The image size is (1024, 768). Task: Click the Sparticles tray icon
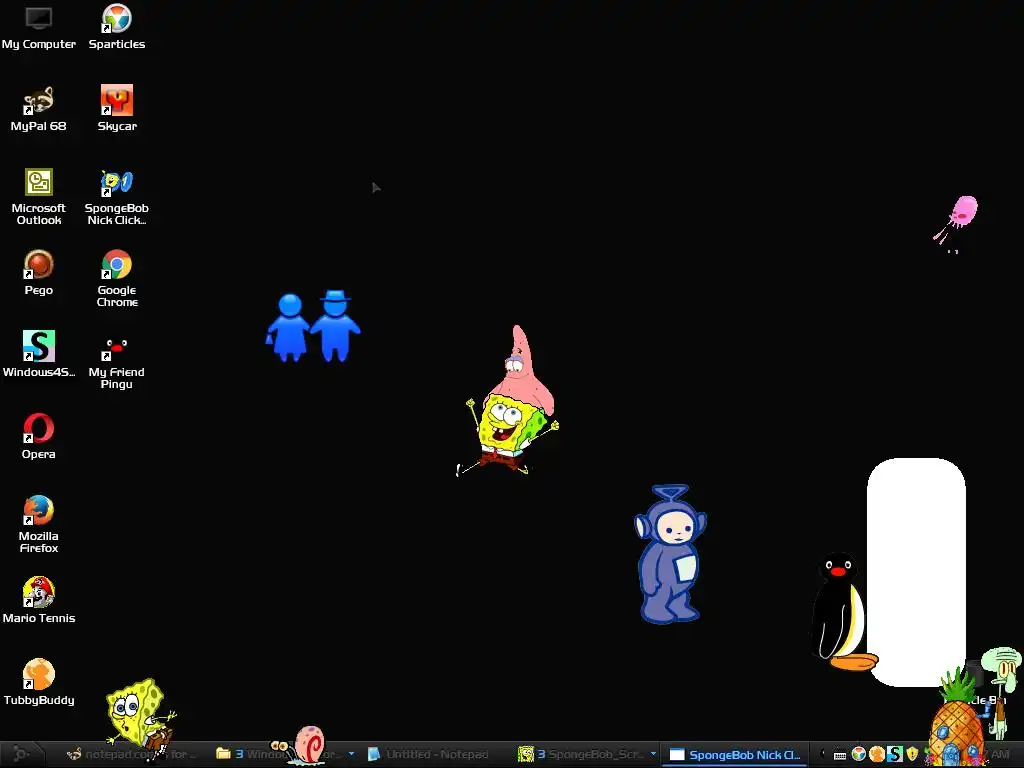(859, 754)
